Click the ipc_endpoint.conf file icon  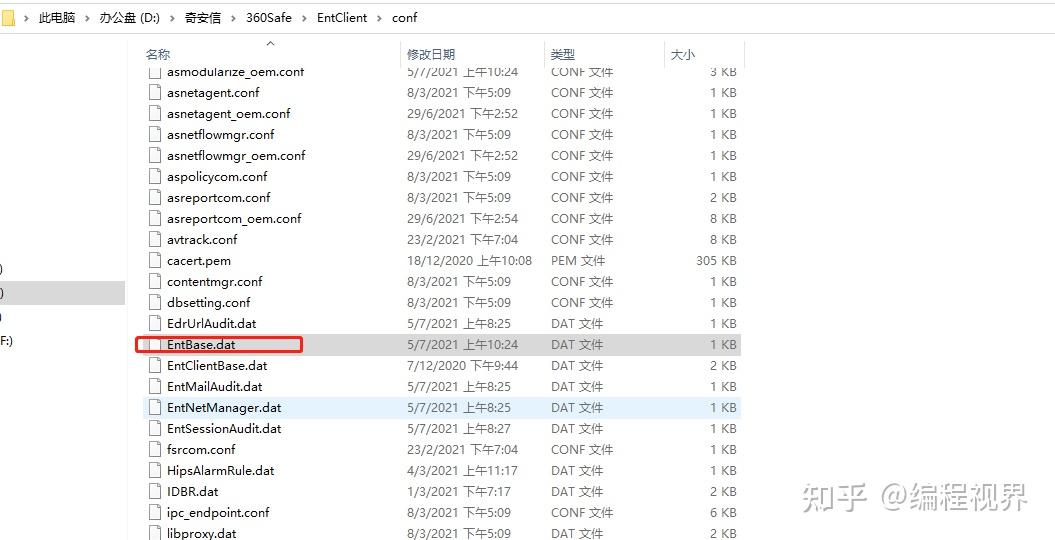(155, 512)
